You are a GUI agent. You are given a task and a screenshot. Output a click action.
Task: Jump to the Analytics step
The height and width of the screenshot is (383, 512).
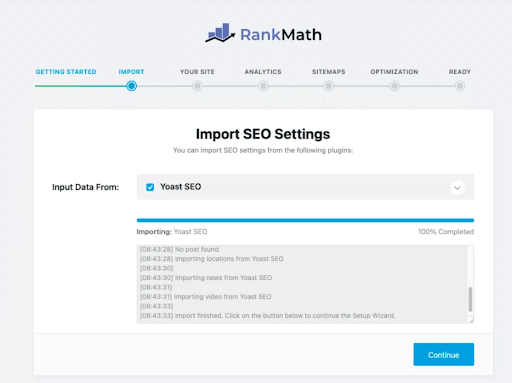point(263,72)
